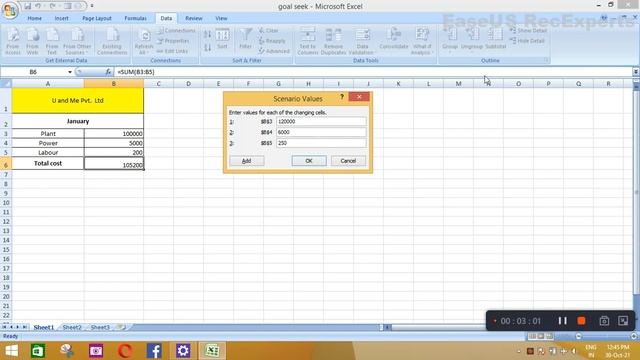Click Hide Detail in Outline group

[527, 41]
